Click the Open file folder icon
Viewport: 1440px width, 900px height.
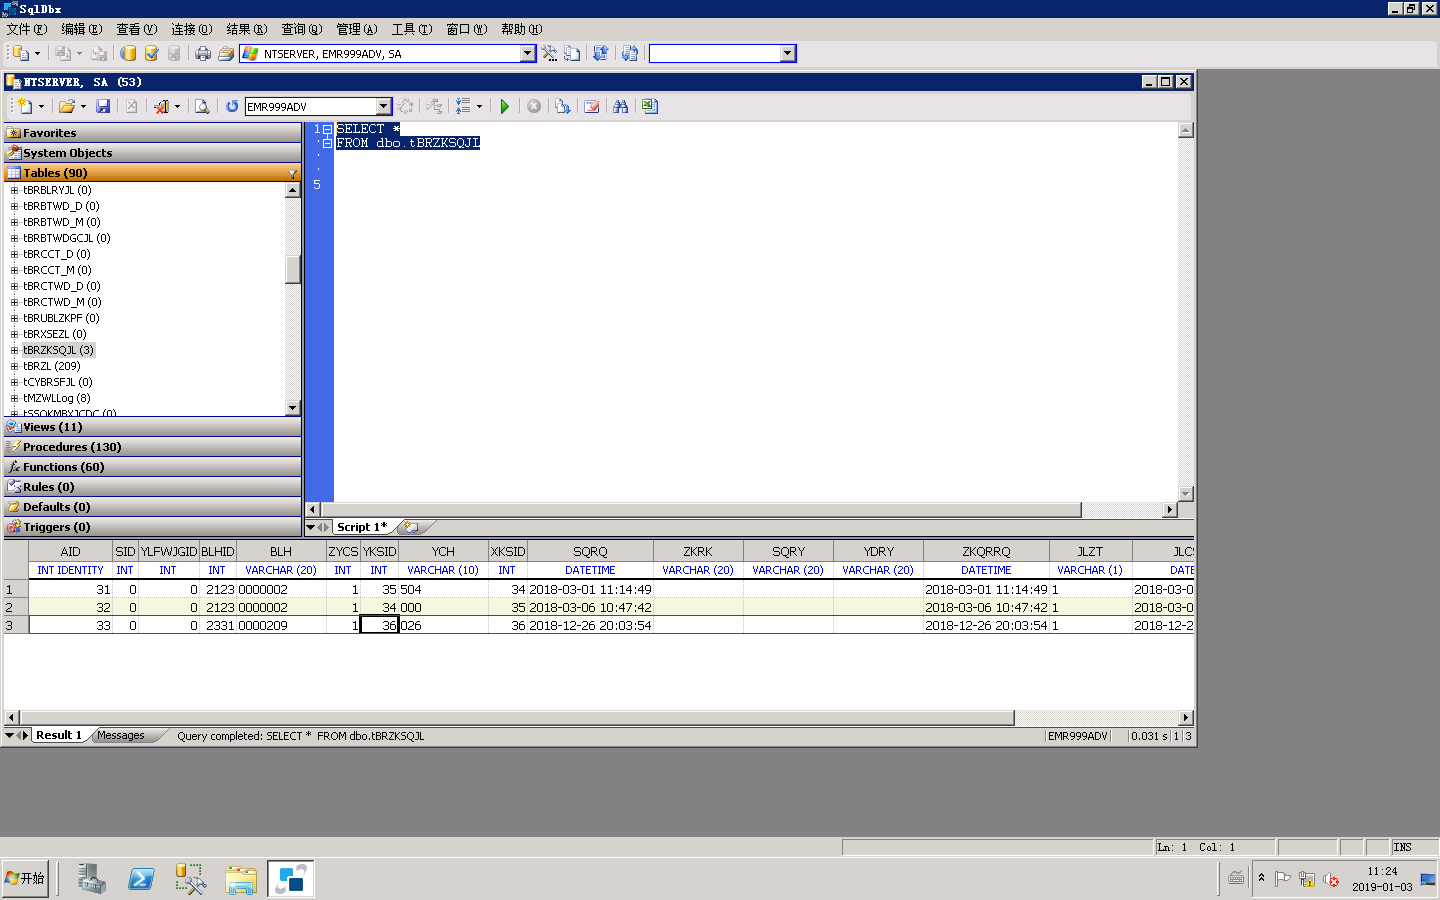(x=66, y=106)
